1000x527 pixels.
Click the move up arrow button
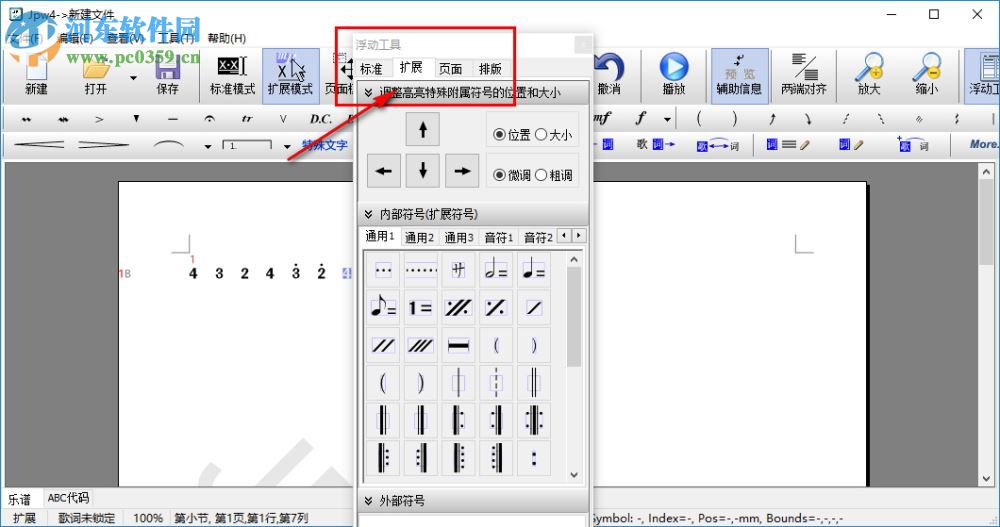click(422, 130)
